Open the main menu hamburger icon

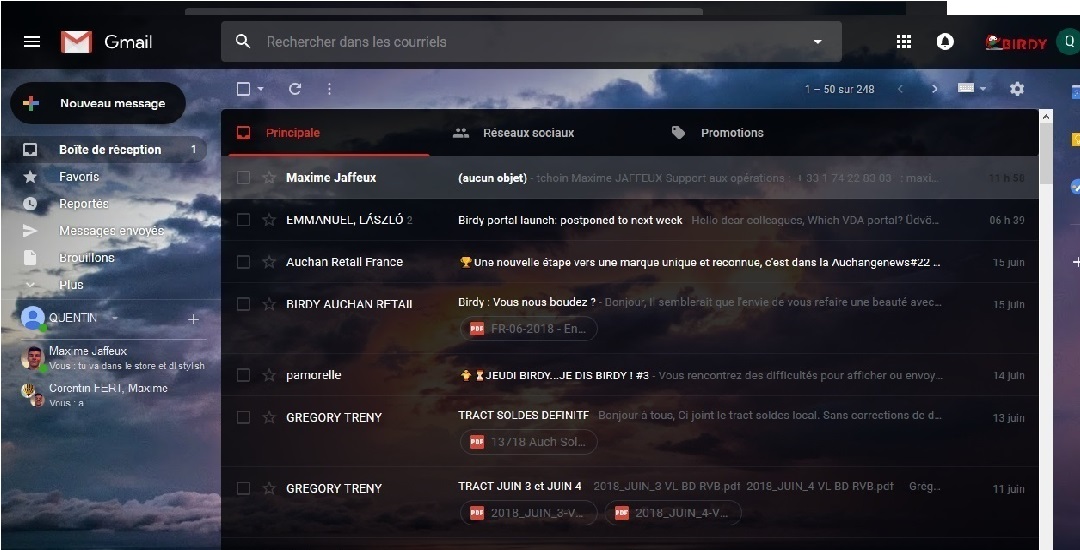click(x=32, y=42)
